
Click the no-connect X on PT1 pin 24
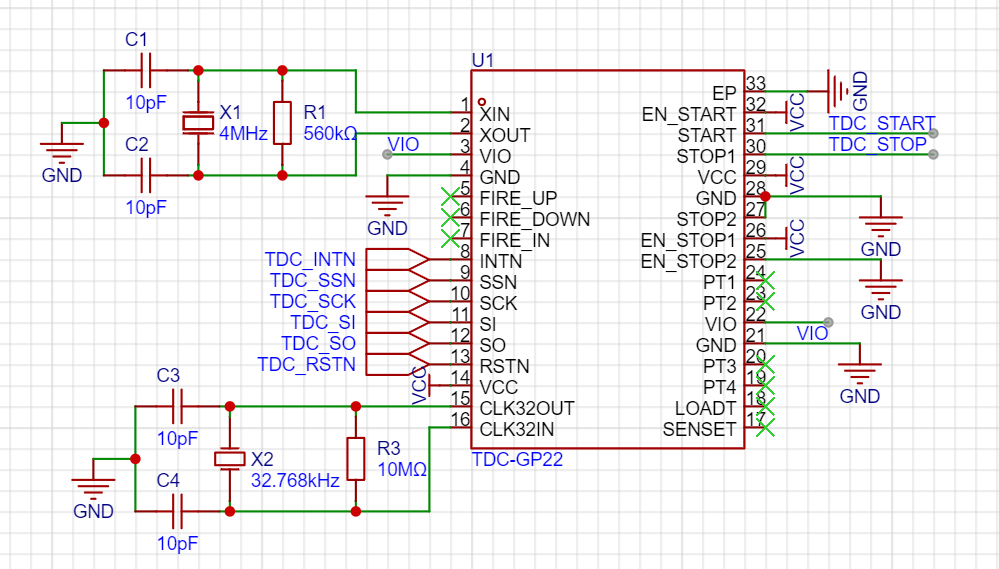tap(765, 280)
